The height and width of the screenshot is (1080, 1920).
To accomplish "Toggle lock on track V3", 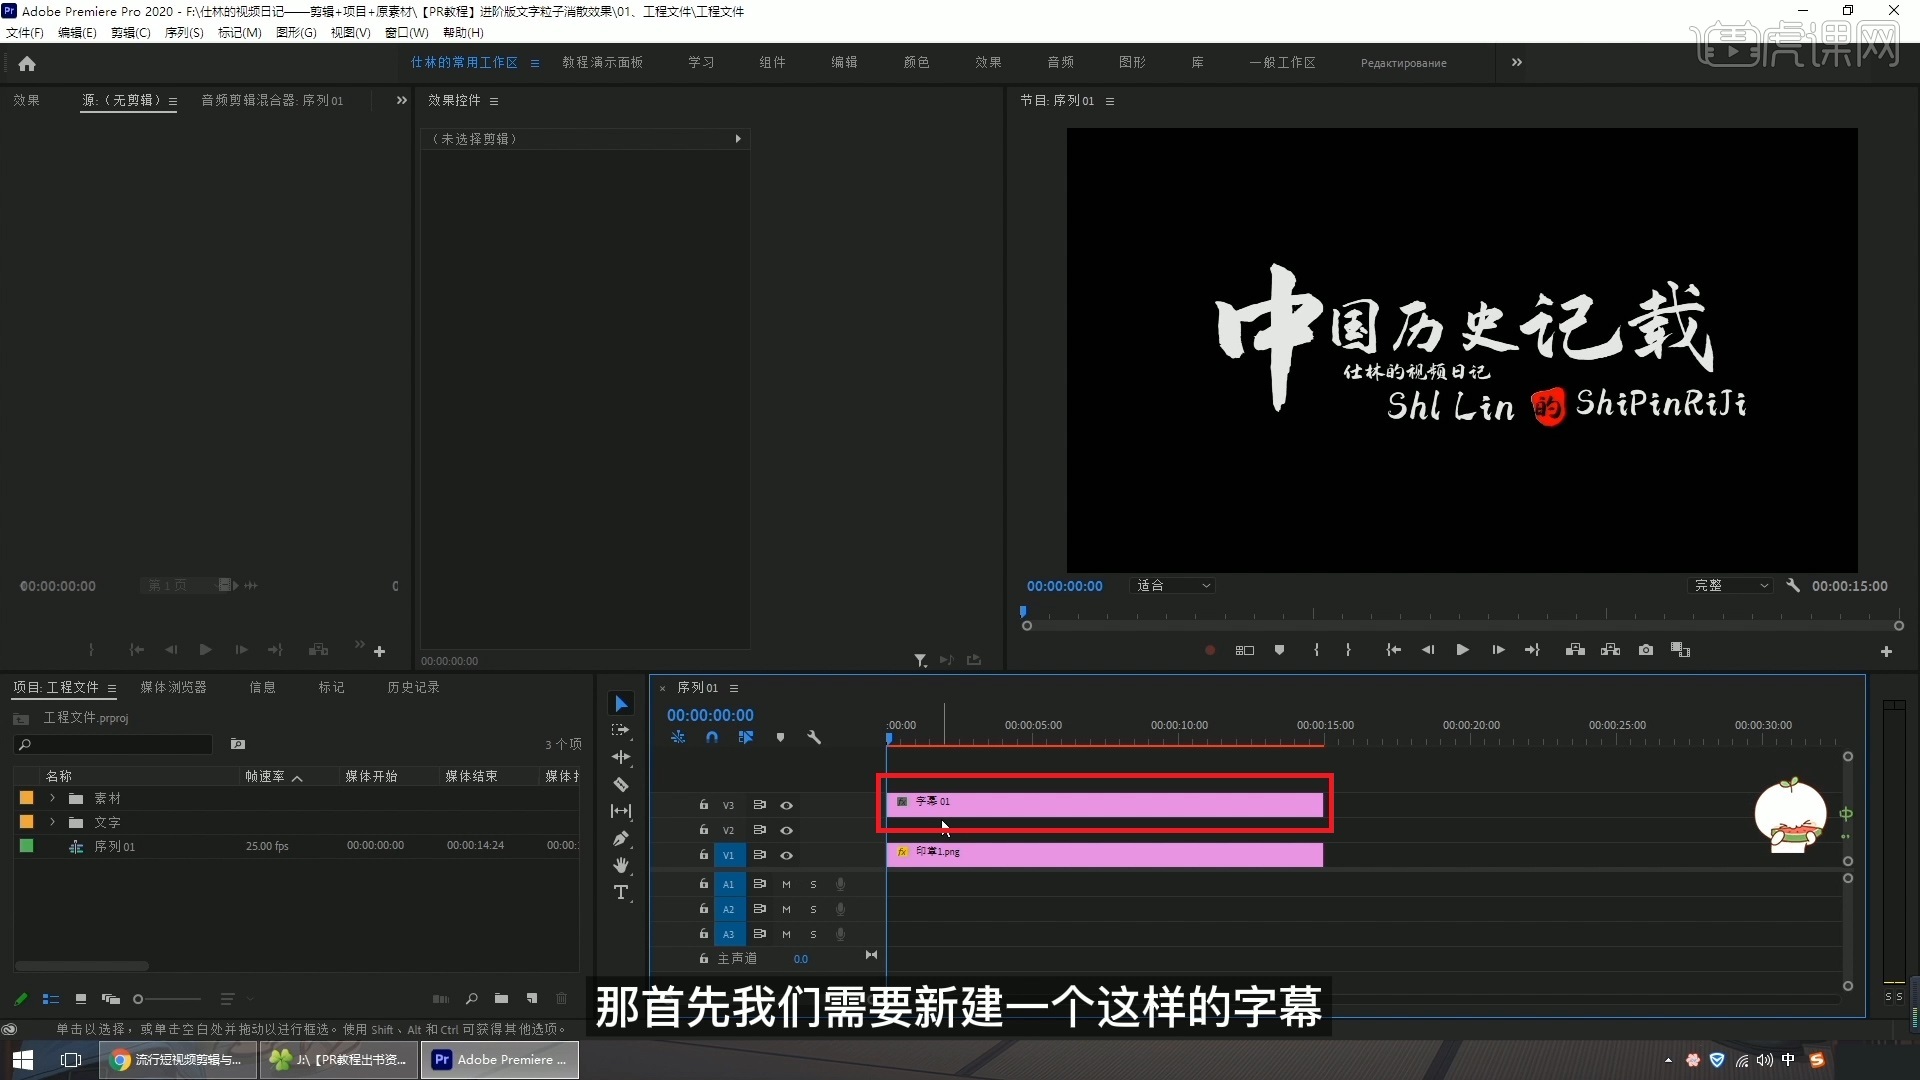I will point(704,805).
